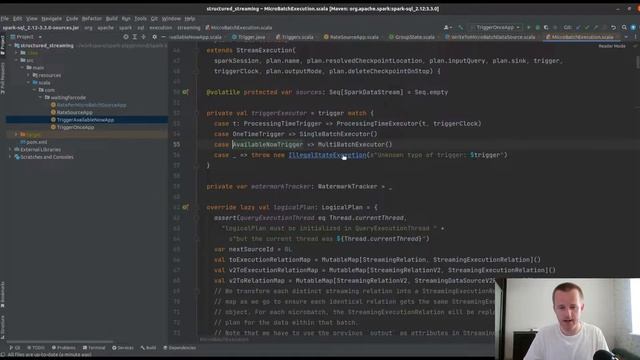Open Project panel settings gear
Screen dimensions: 640x360
(x=154, y=37)
